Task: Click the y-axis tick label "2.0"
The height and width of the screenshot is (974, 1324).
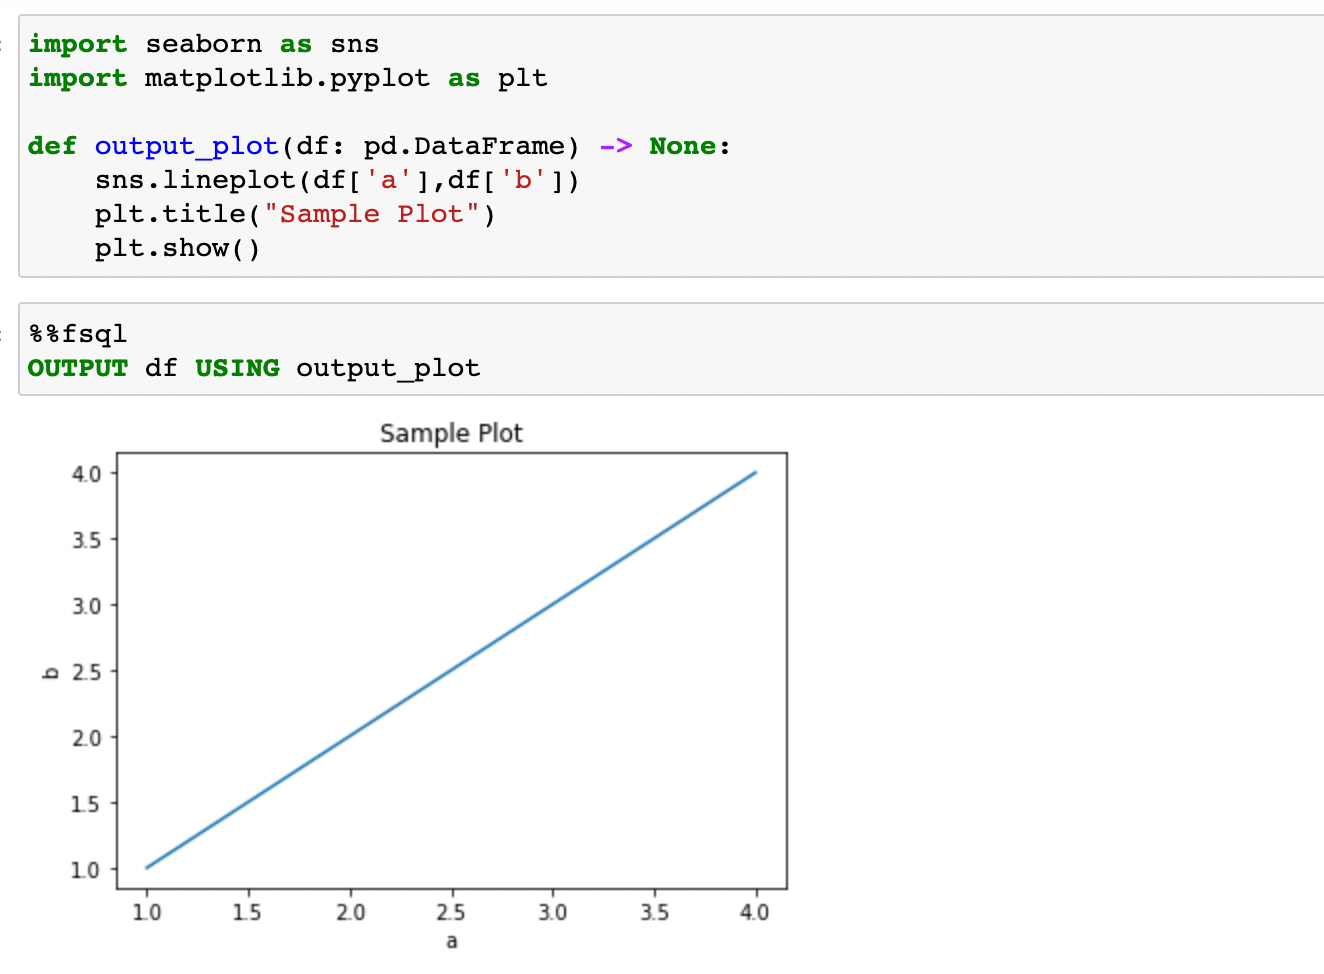Action: [86, 738]
